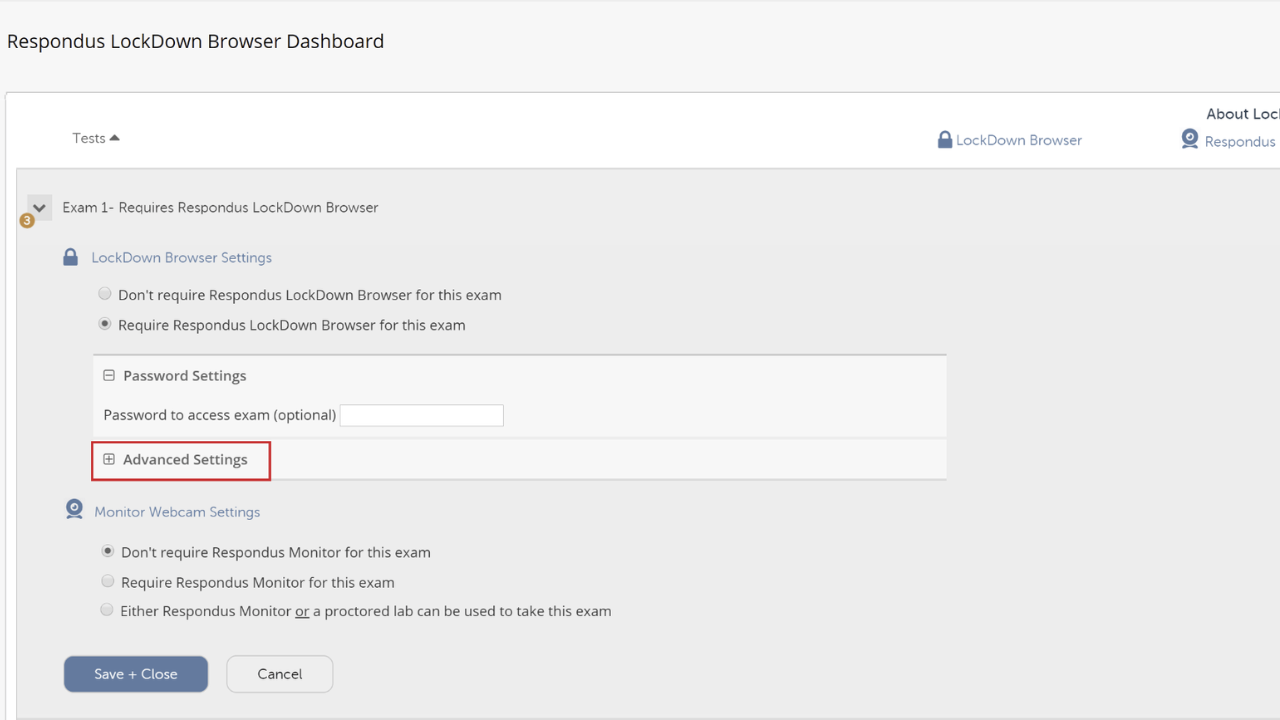This screenshot has width=1280, height=720.
Task: Click Save + Close button
Action: pyautogui.click(x=136, y=674)
